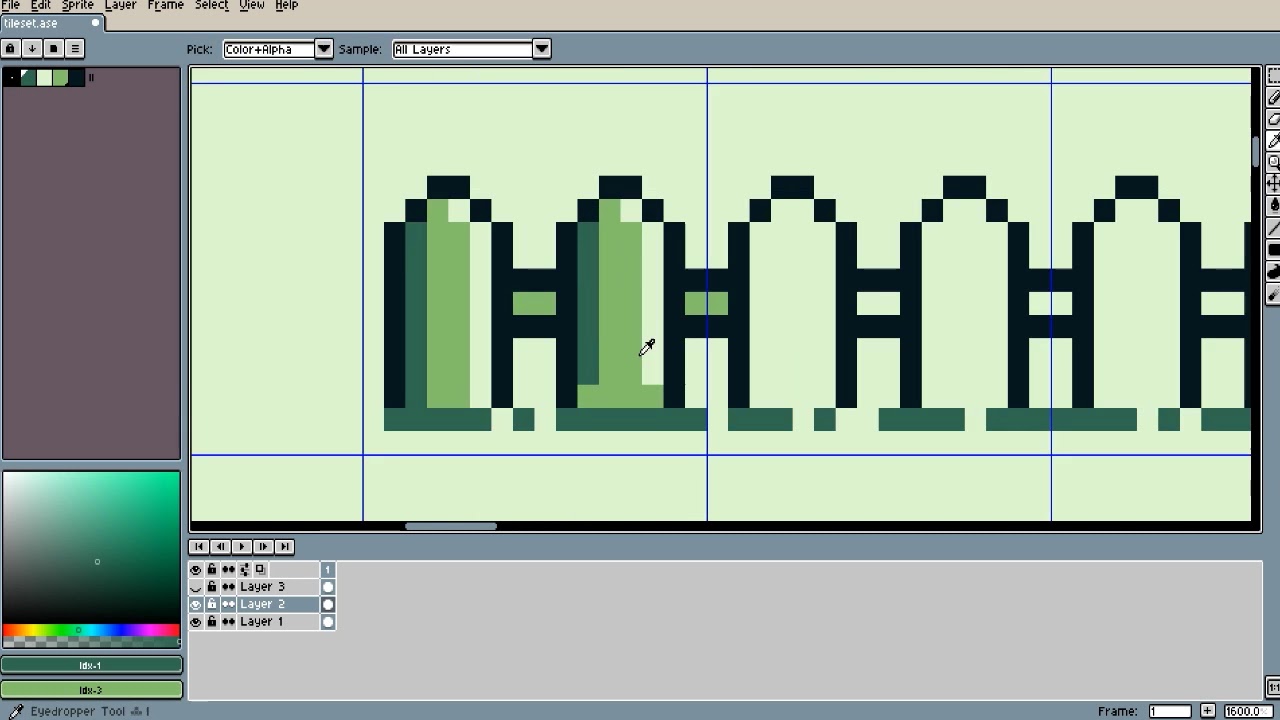Toggle continuous cels on Layer 2
This screenshot has height=720, width=1280.
228,604
